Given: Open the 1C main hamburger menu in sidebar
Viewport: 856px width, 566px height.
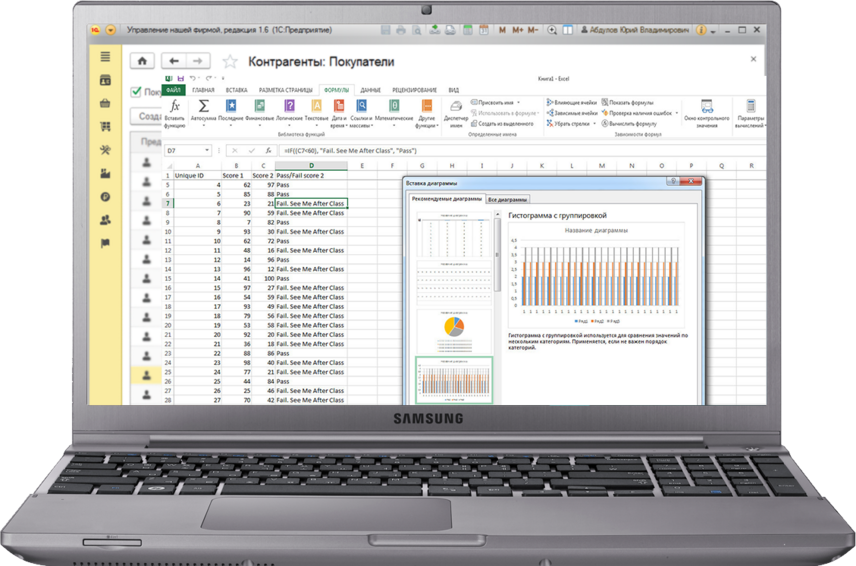Looking at the screenshot, I should pos(105,57).
